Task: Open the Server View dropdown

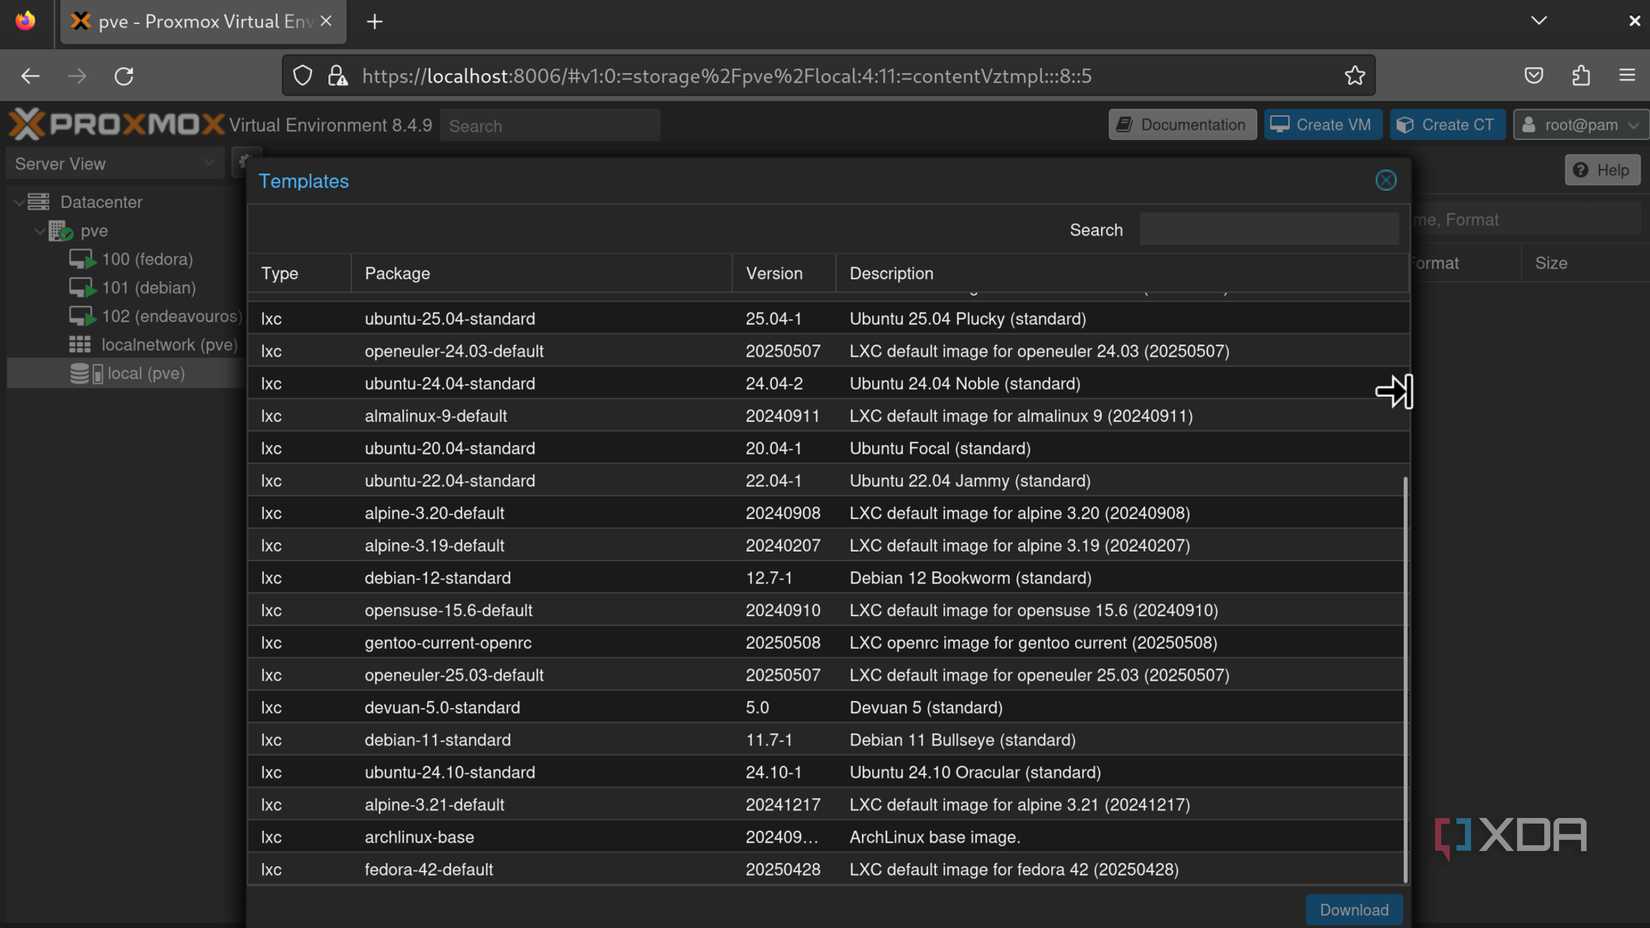Action: 208,163
